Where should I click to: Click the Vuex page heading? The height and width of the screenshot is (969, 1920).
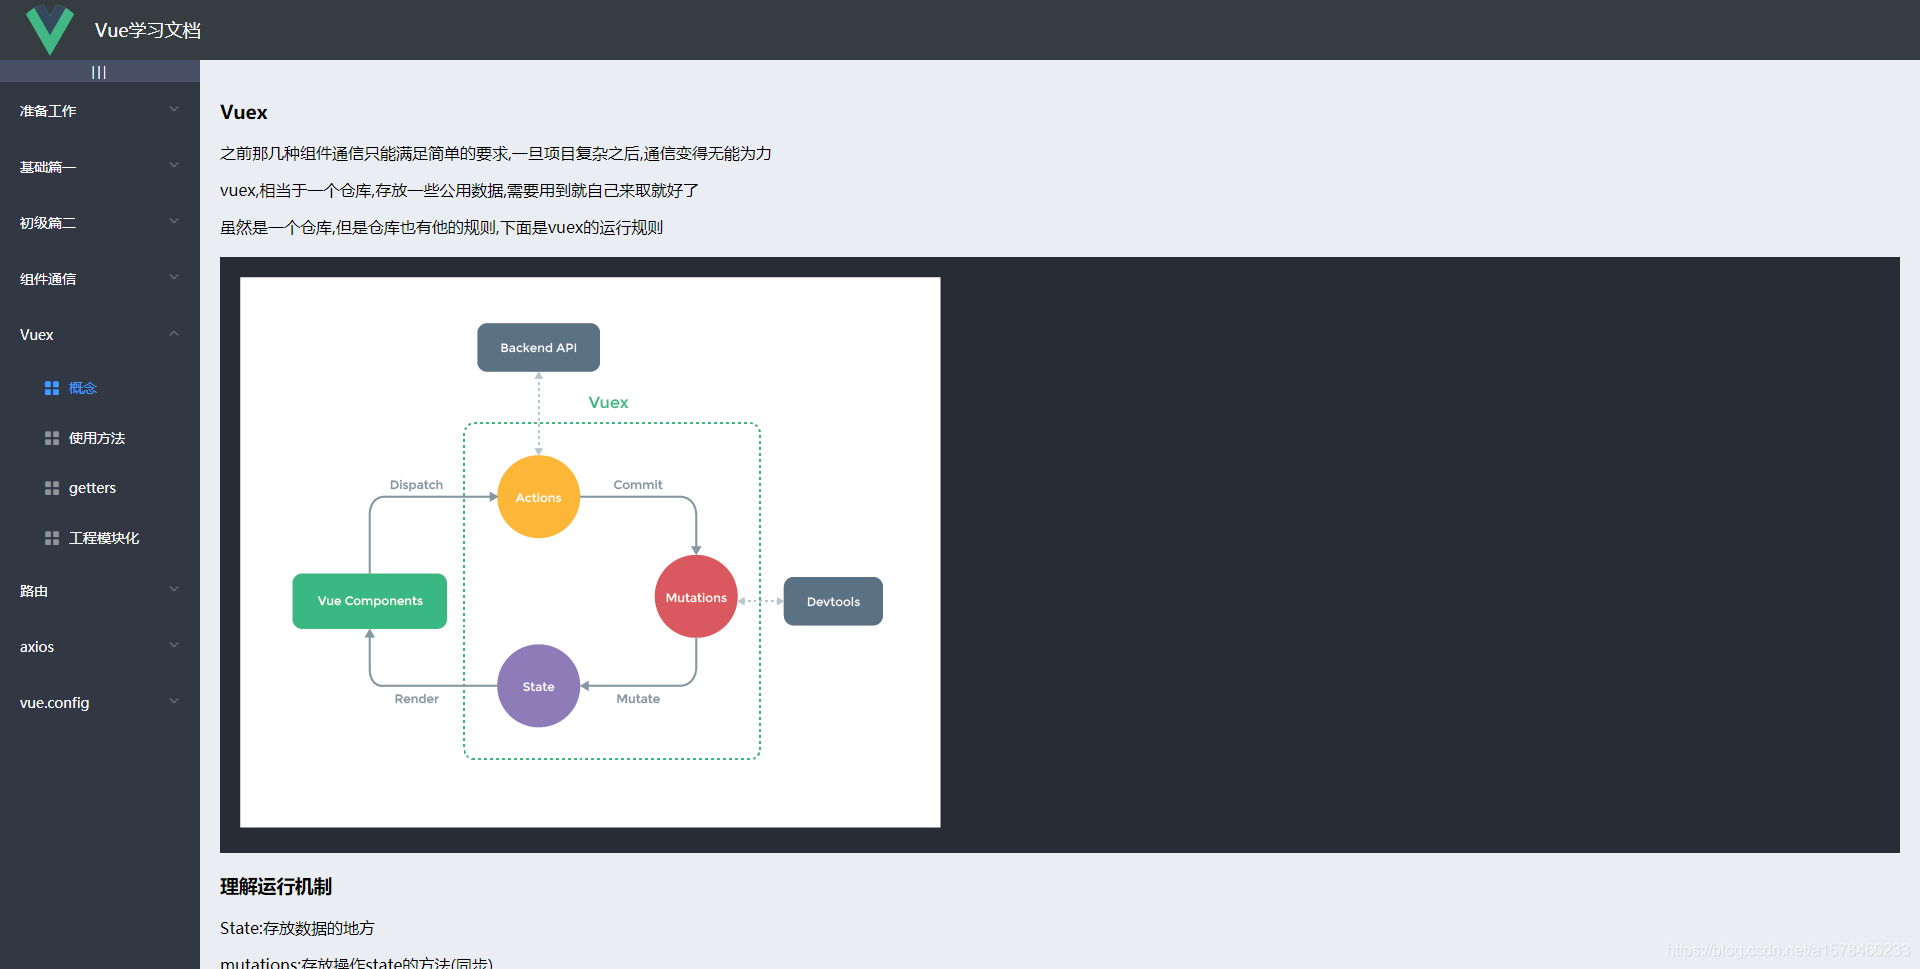244,112
